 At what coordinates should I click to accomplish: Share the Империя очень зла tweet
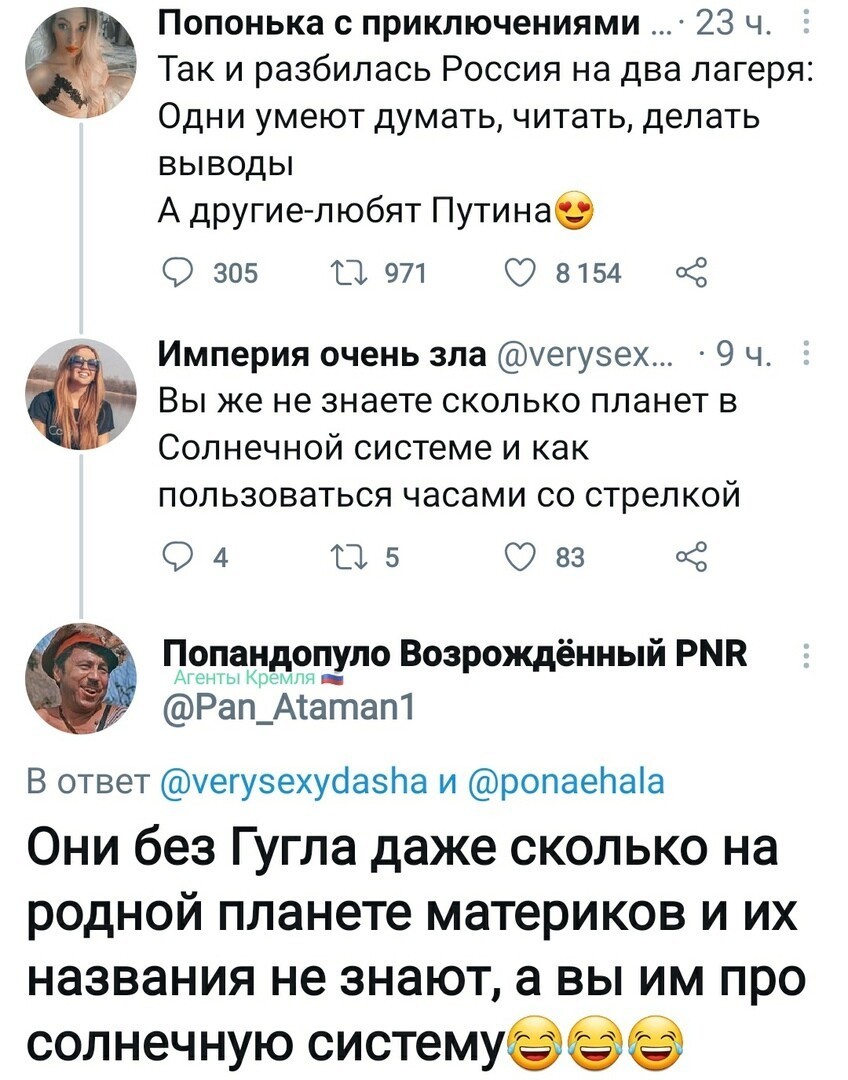(691, 557)
